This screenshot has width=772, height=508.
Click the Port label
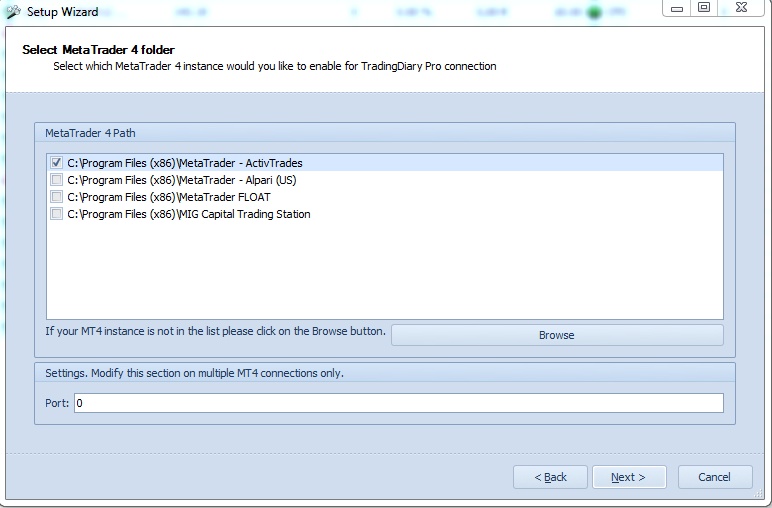[57, 403]
